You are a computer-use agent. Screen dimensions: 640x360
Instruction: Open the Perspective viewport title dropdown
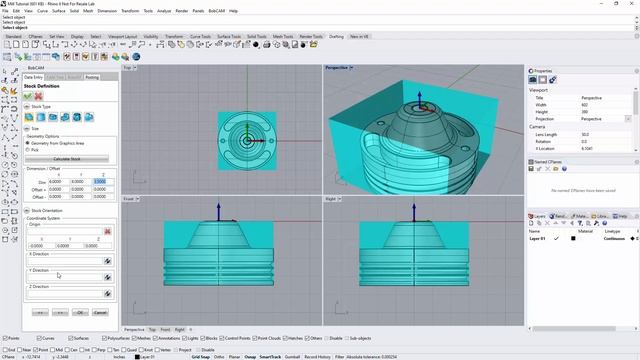point(351,68)
